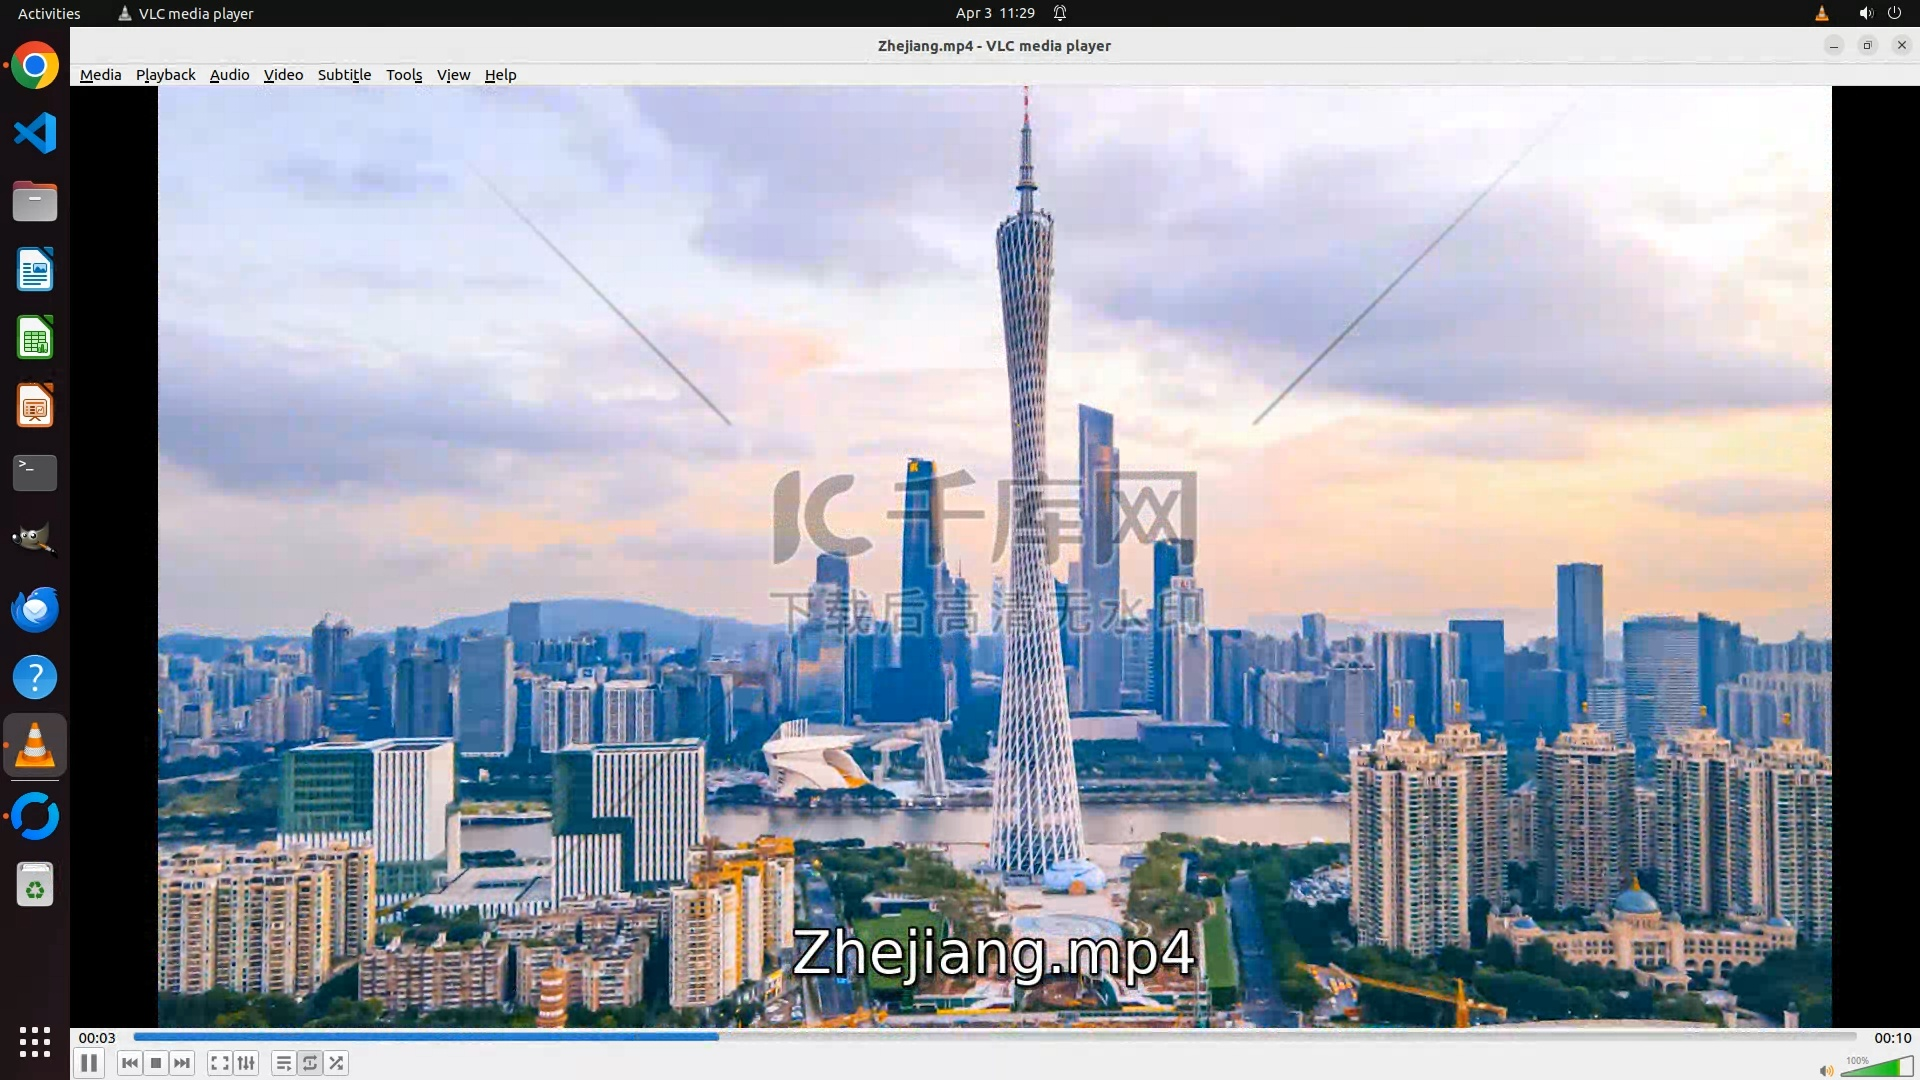Open the VLC tray icon
The width and height of the screenshot is (1920, 1080).
point(1821,13)
